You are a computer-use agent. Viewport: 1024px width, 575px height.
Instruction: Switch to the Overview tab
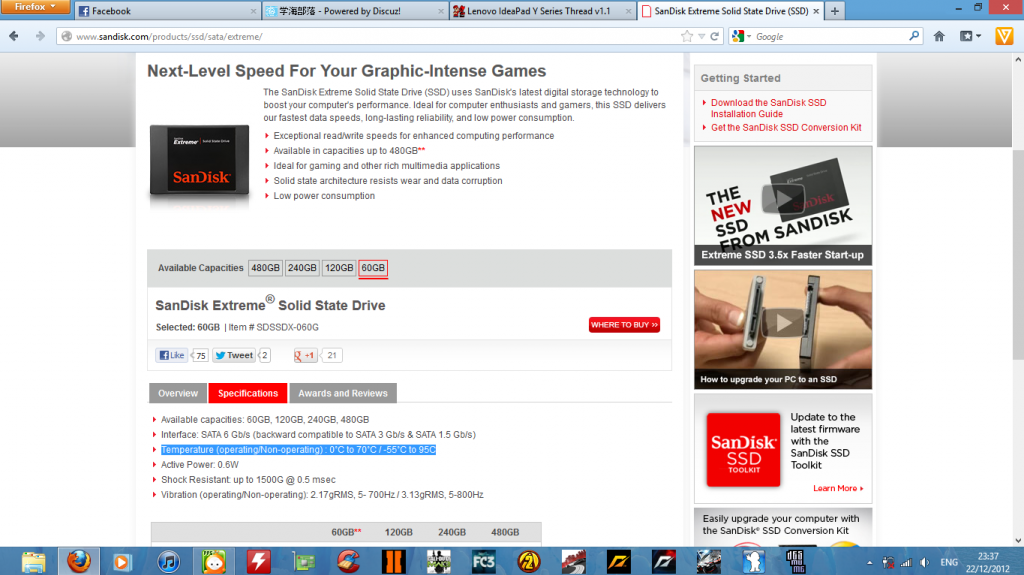178,393
